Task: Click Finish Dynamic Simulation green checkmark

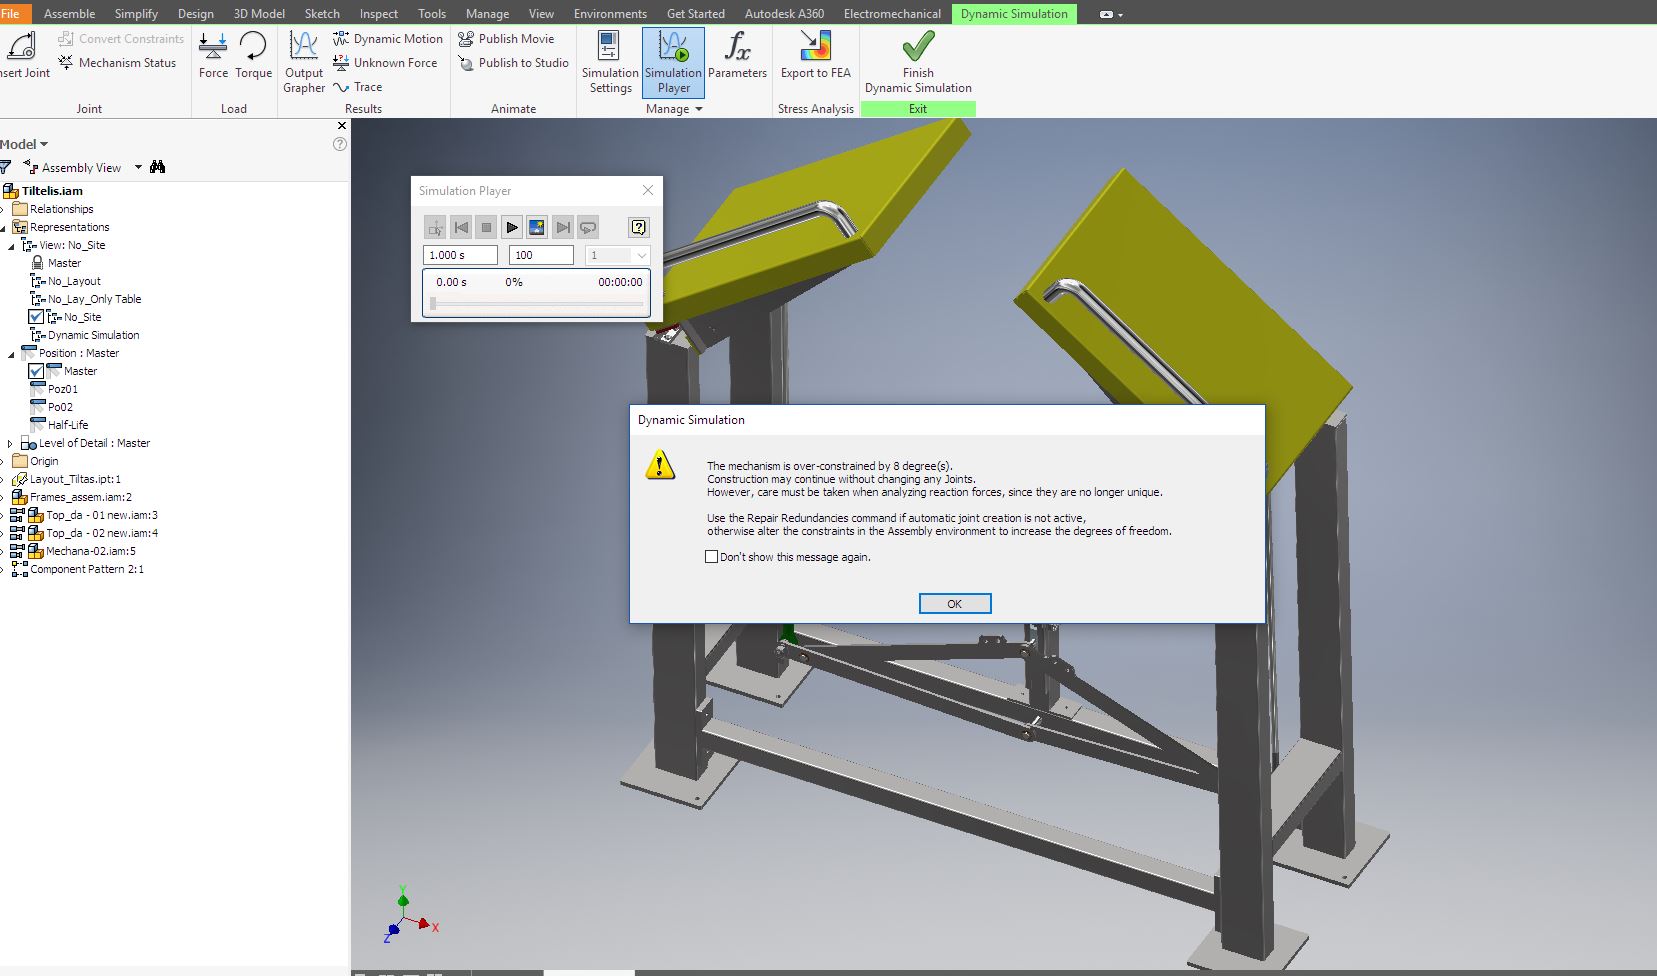Action: click(916, 45)
